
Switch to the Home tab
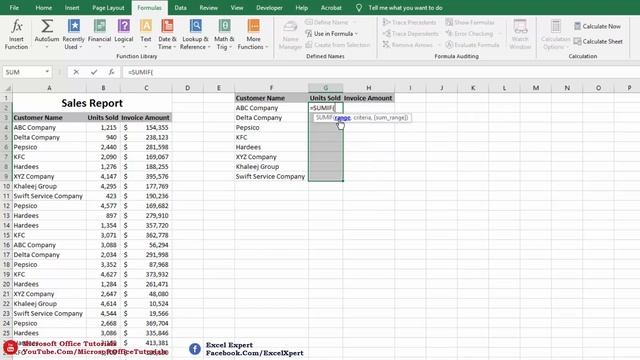(43, 8)
